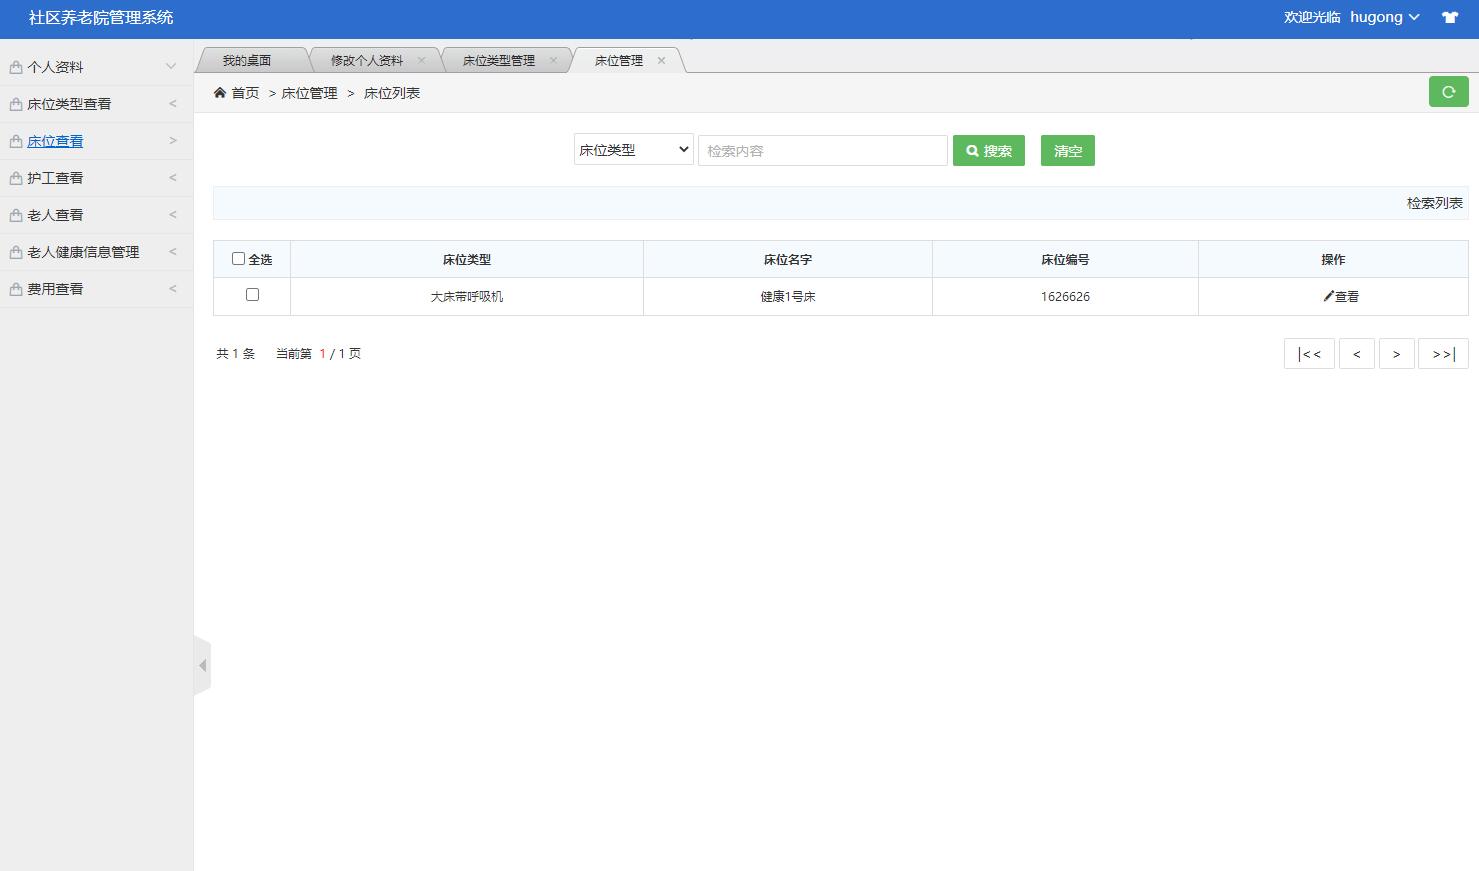Open the hugong user menu
The height and width of the screenshot is (871, 1479).
click(x=1384, y=17)
